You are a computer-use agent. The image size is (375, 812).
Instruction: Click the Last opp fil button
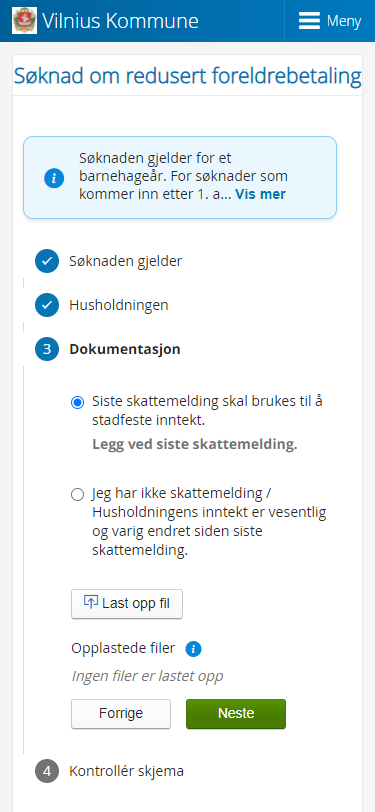coord(127,603)
